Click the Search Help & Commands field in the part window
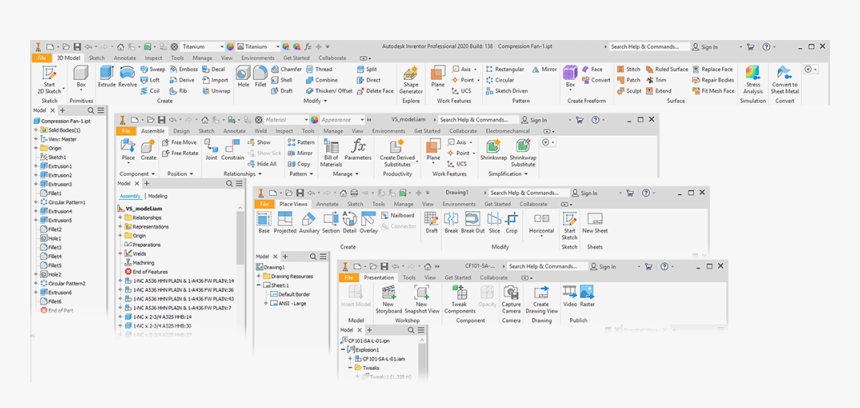Viewport: 860px width, 408px height. pos(649,47)
